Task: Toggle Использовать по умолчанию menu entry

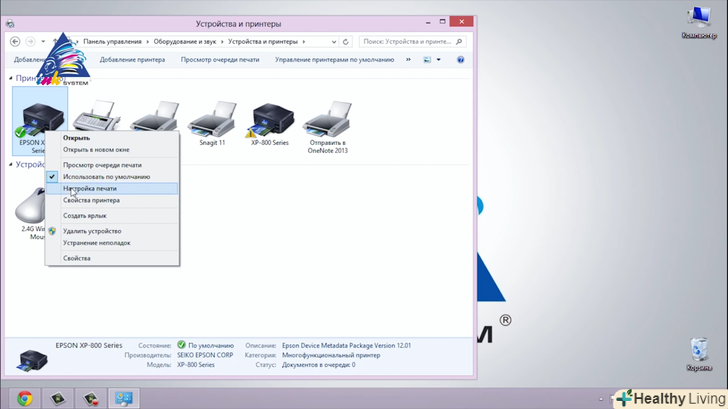Action: tap(111, 177)
